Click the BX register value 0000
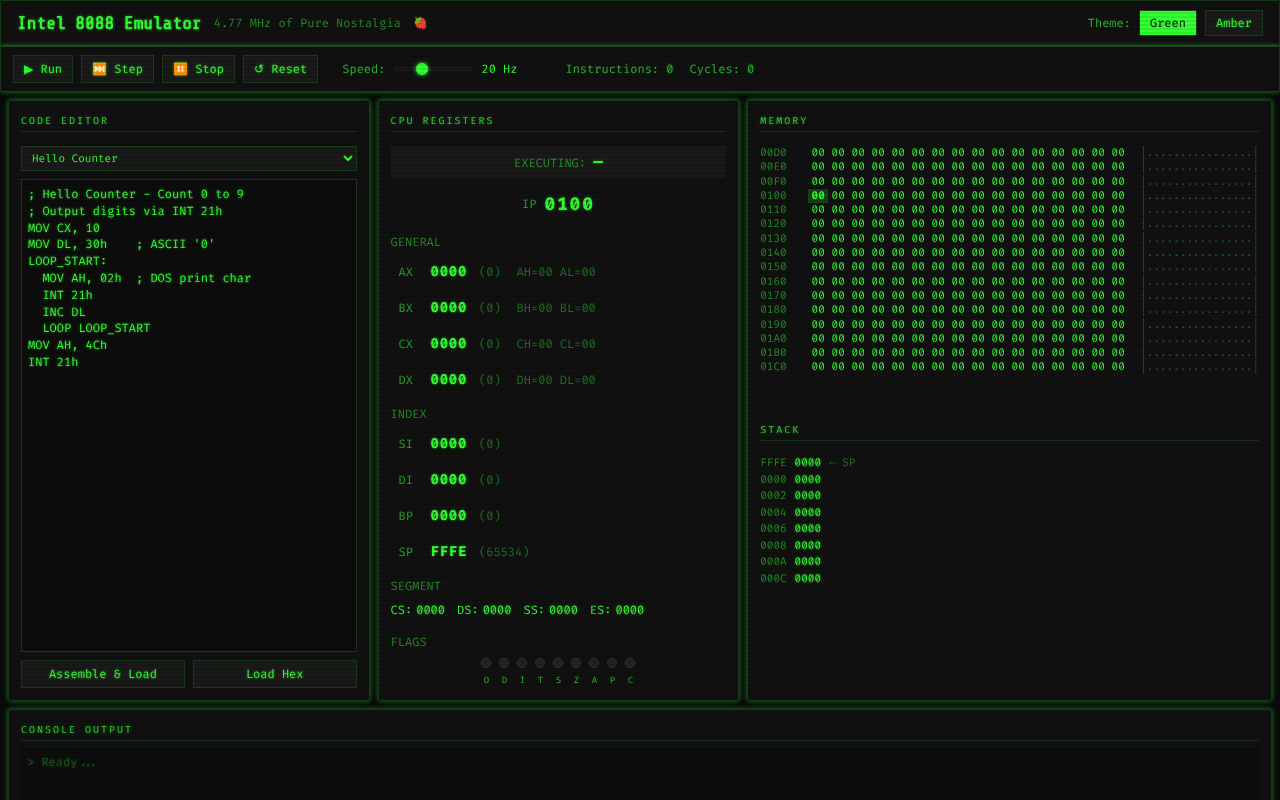This screenshot has height=800, width=1280. coord(448,308)
